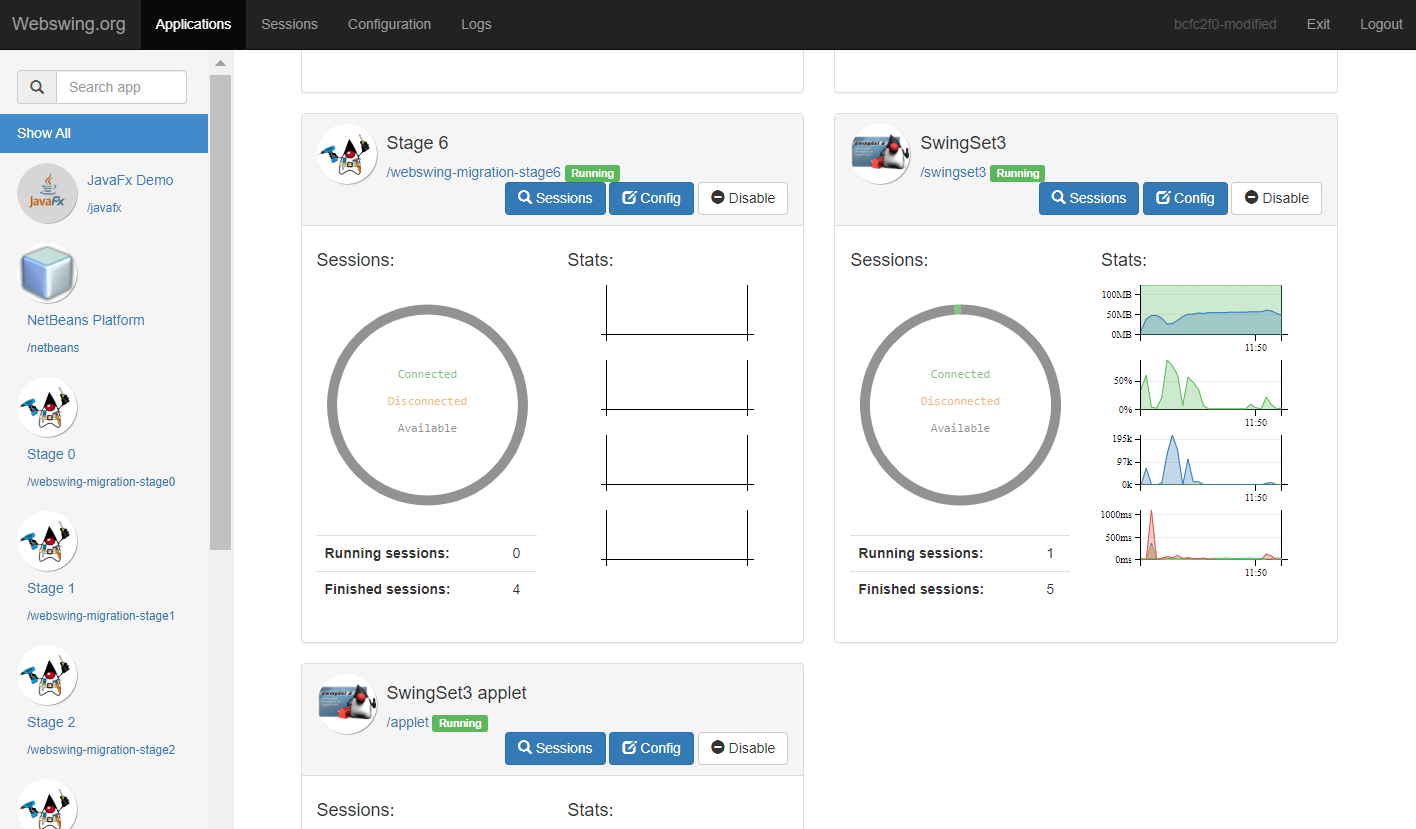Viewport: 1416px width, 829px height.
Task: Open the Sessions tab in navbar
Action: [289, 24]
